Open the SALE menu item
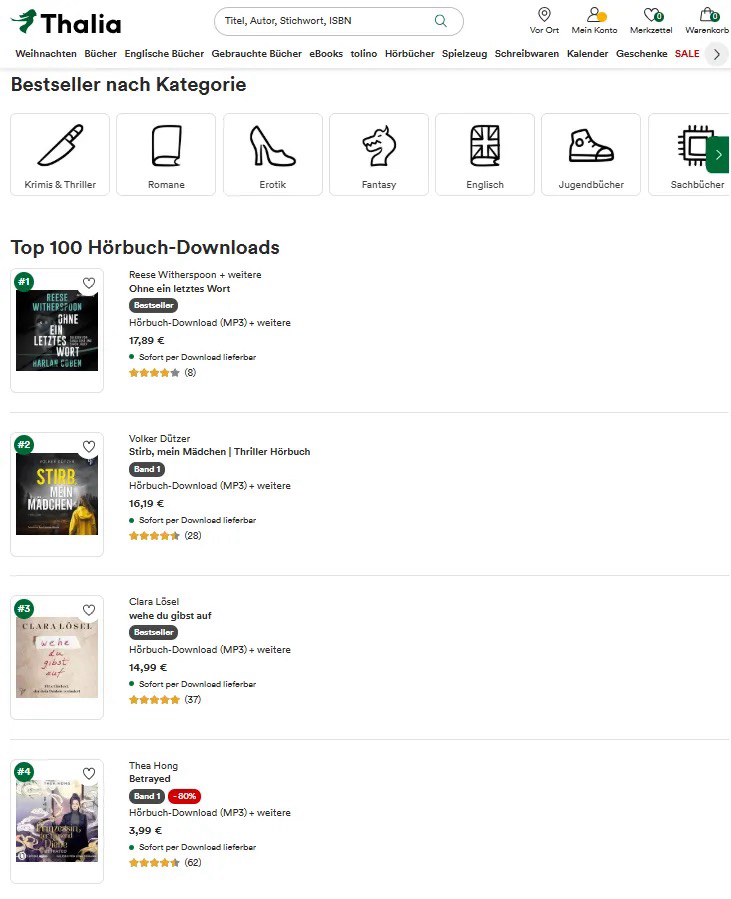Image resolution: width=731 pixels, height=899 pixels. [x=687, y=54]
